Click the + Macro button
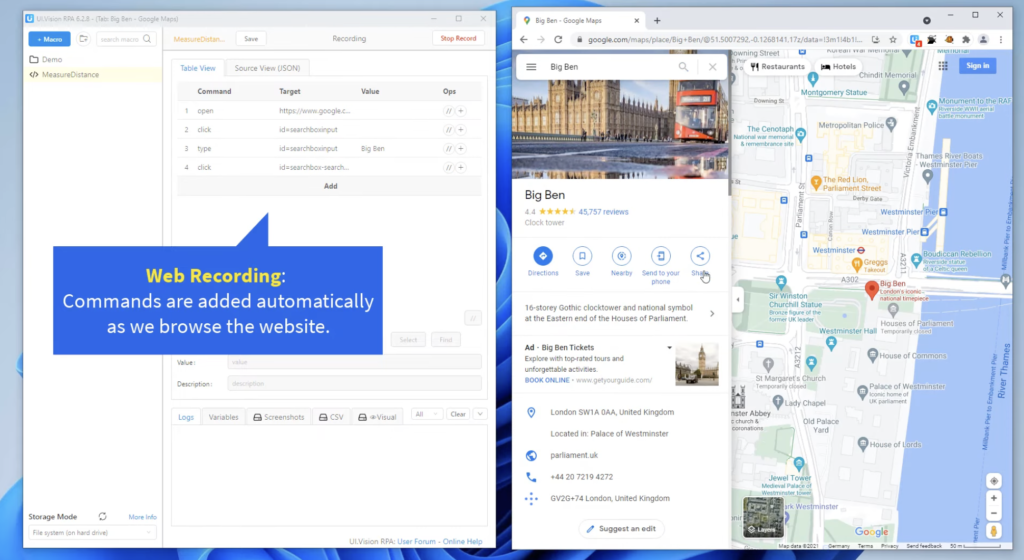 coord(49,39)
